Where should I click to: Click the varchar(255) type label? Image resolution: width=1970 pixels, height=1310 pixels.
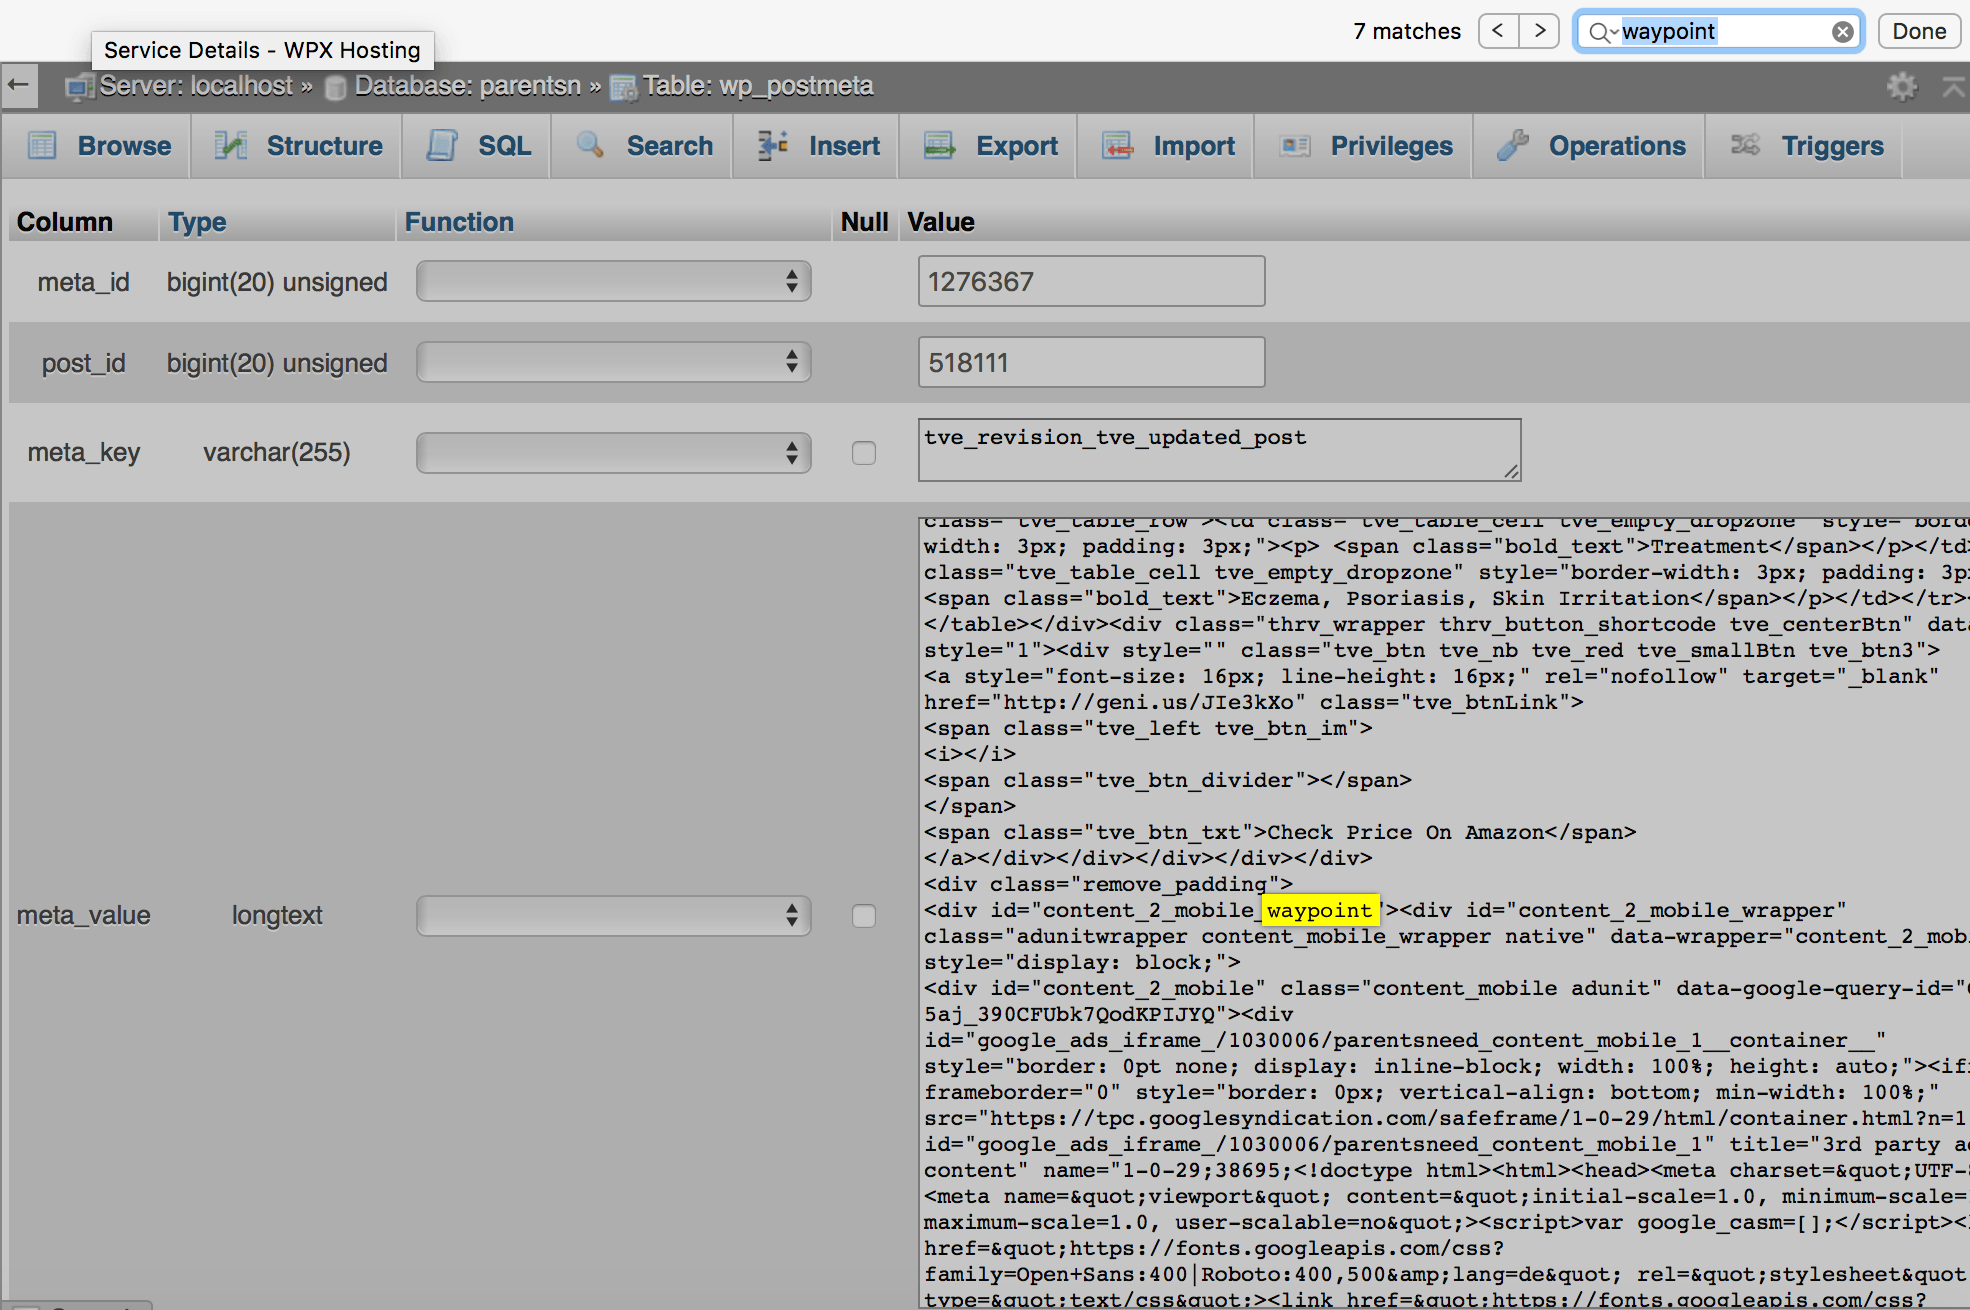277,453
